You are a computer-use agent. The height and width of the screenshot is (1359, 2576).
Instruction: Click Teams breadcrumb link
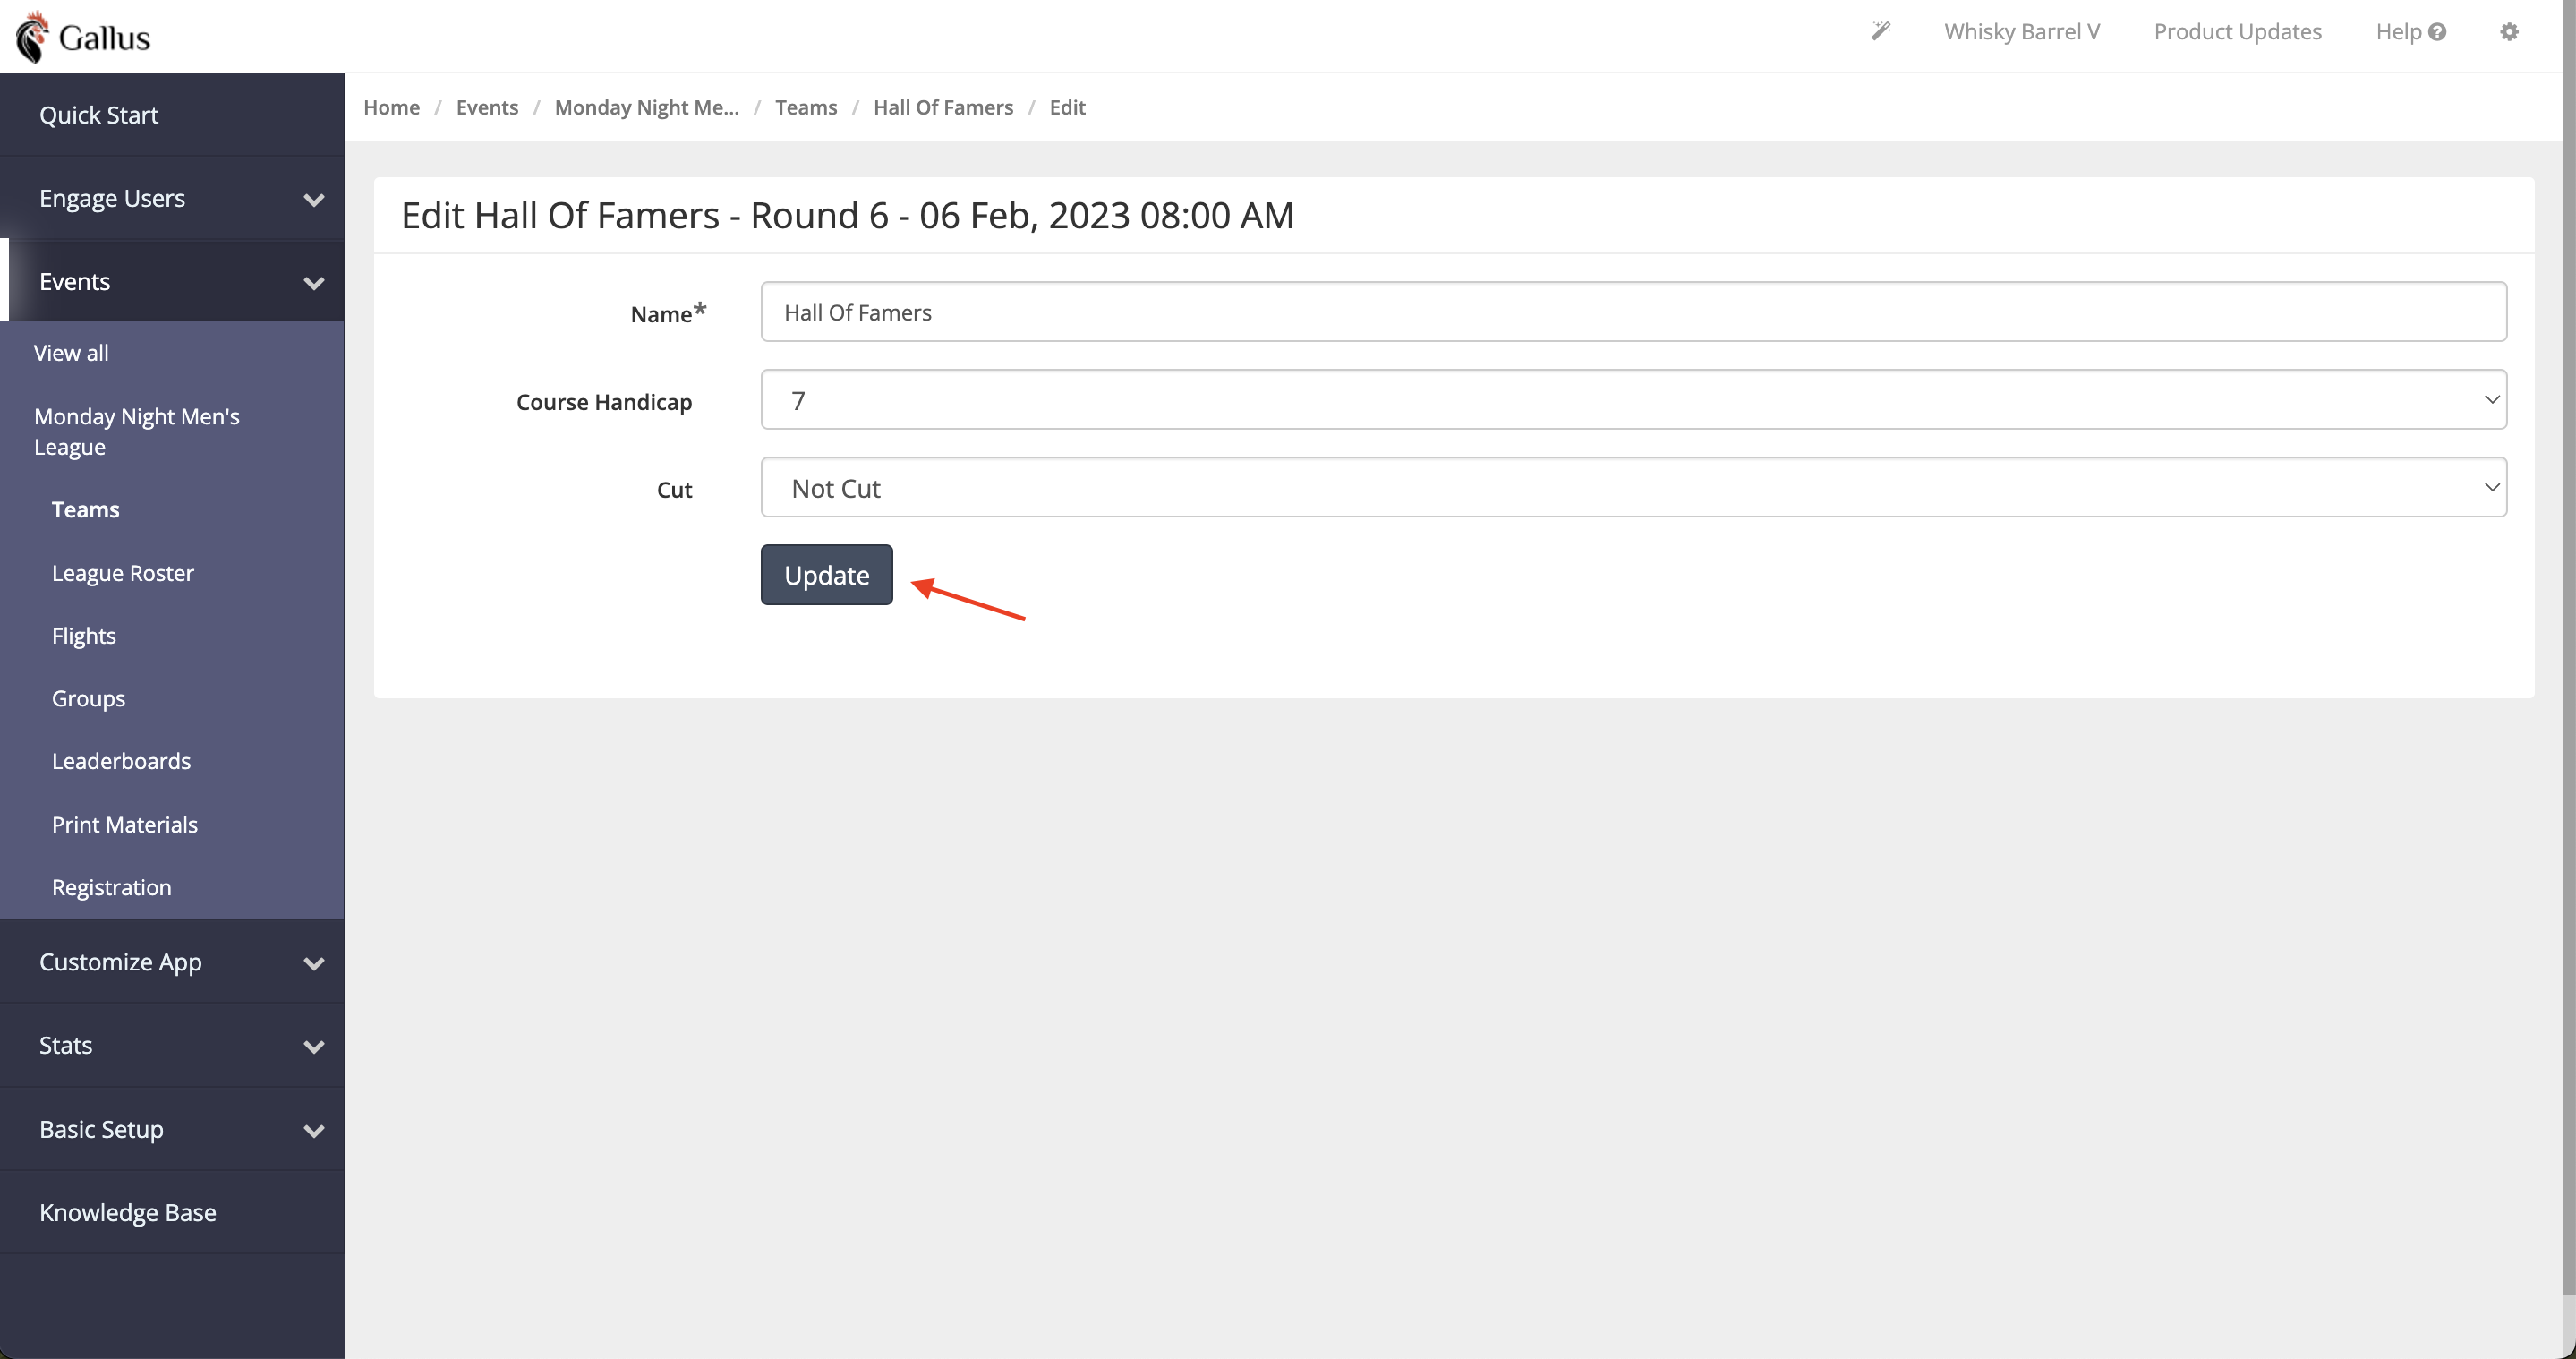(x=806, y=107)
